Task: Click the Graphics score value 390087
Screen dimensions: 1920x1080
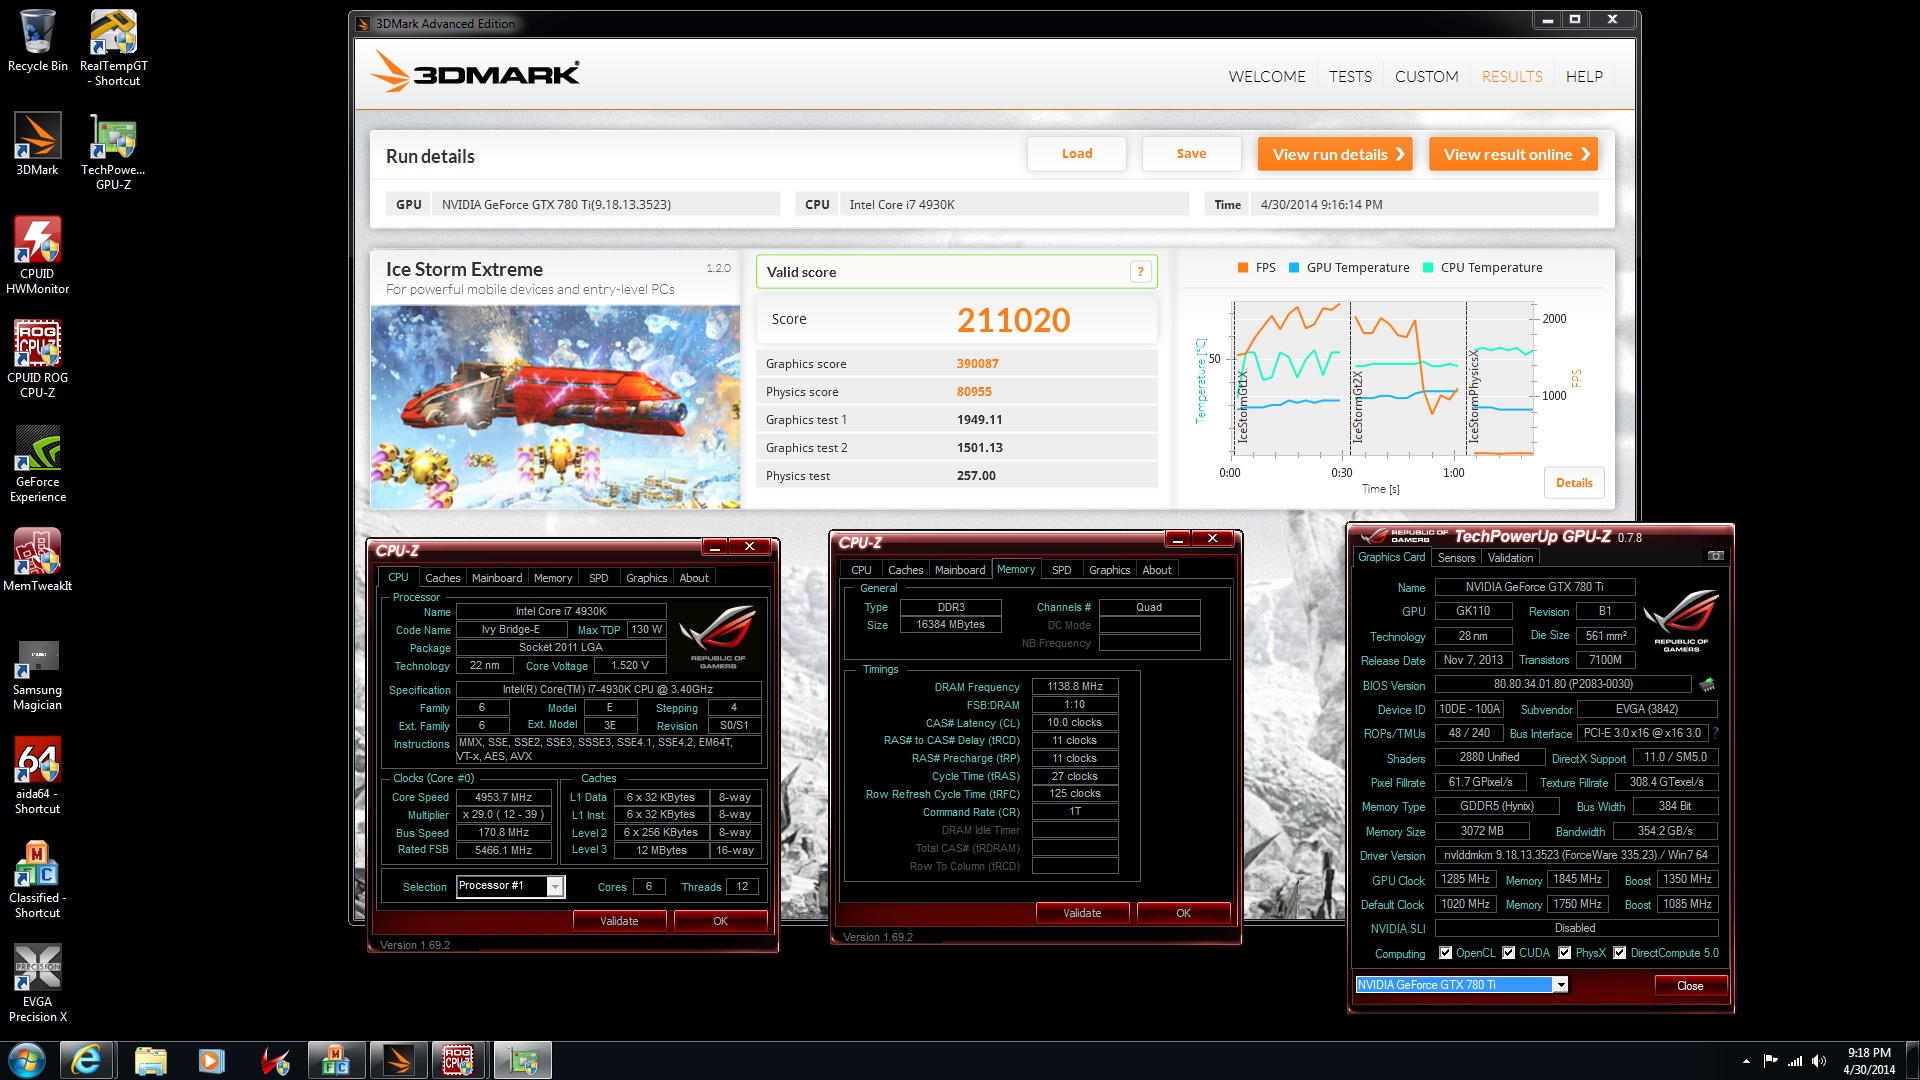Action: click(x=977, y=364)
